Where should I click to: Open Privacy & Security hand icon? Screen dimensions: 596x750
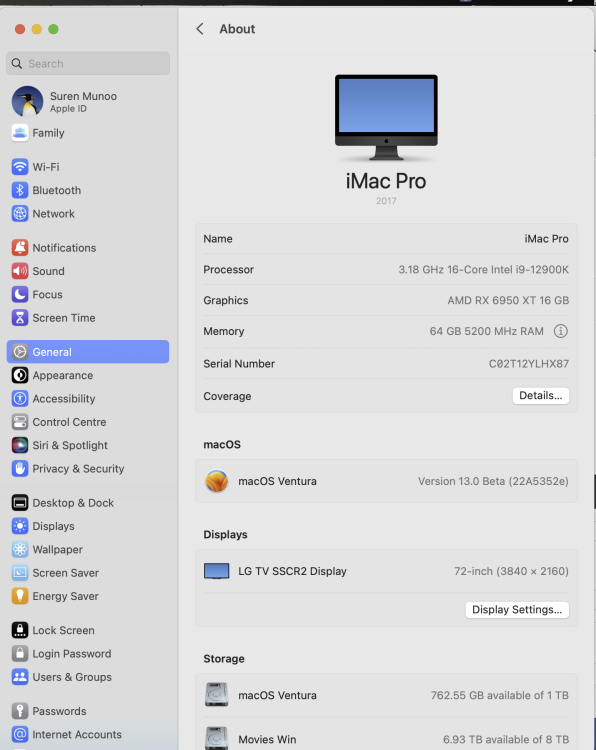(x=20, y=468)
